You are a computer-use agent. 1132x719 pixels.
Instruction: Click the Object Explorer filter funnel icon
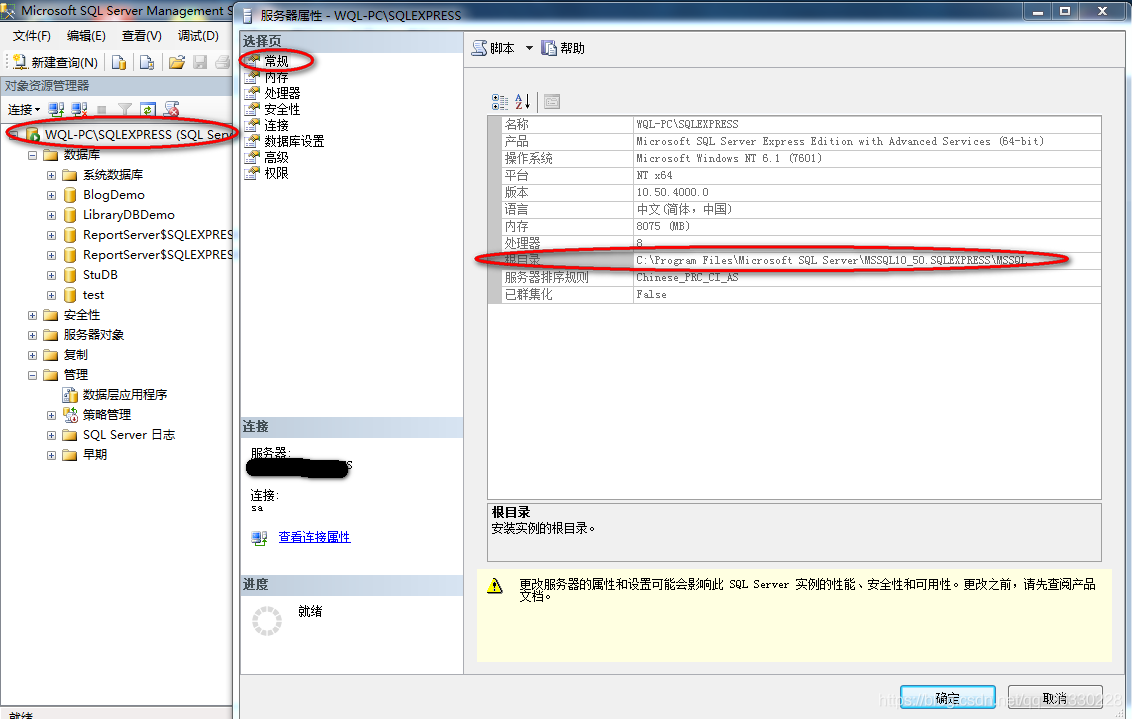(x=125, y=110)
